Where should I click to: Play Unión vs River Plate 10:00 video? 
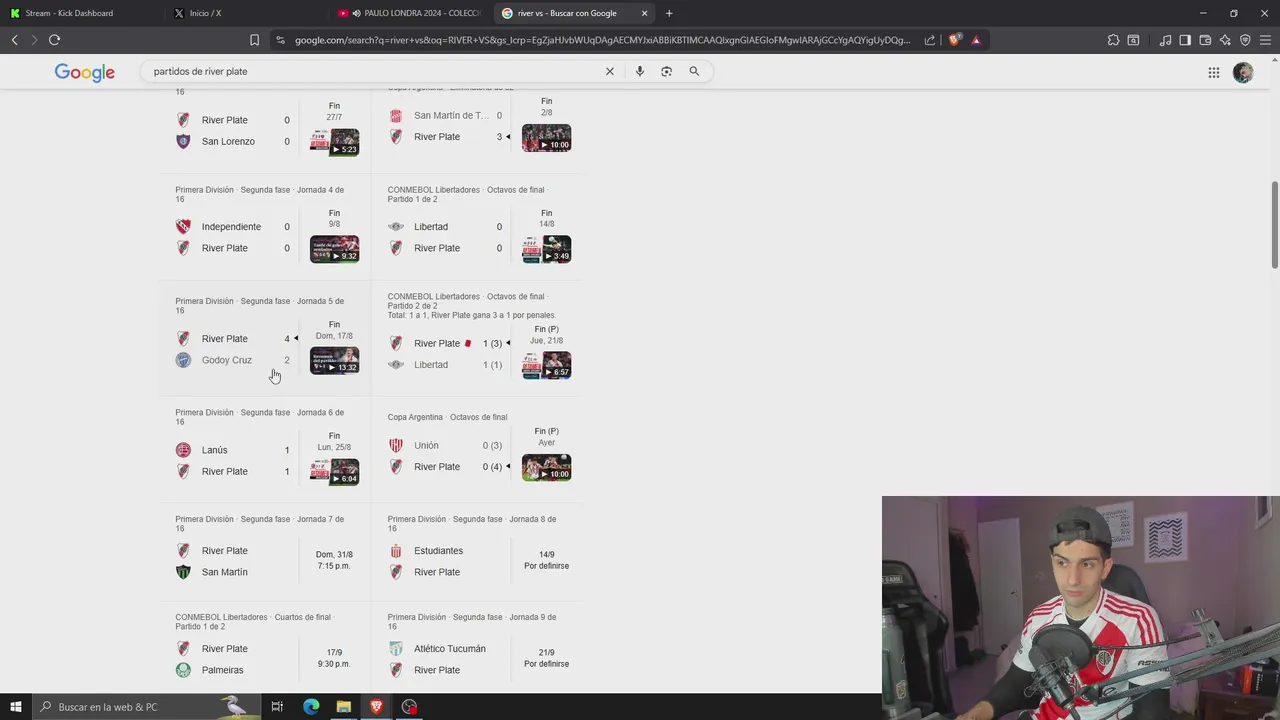pos(546,467)
